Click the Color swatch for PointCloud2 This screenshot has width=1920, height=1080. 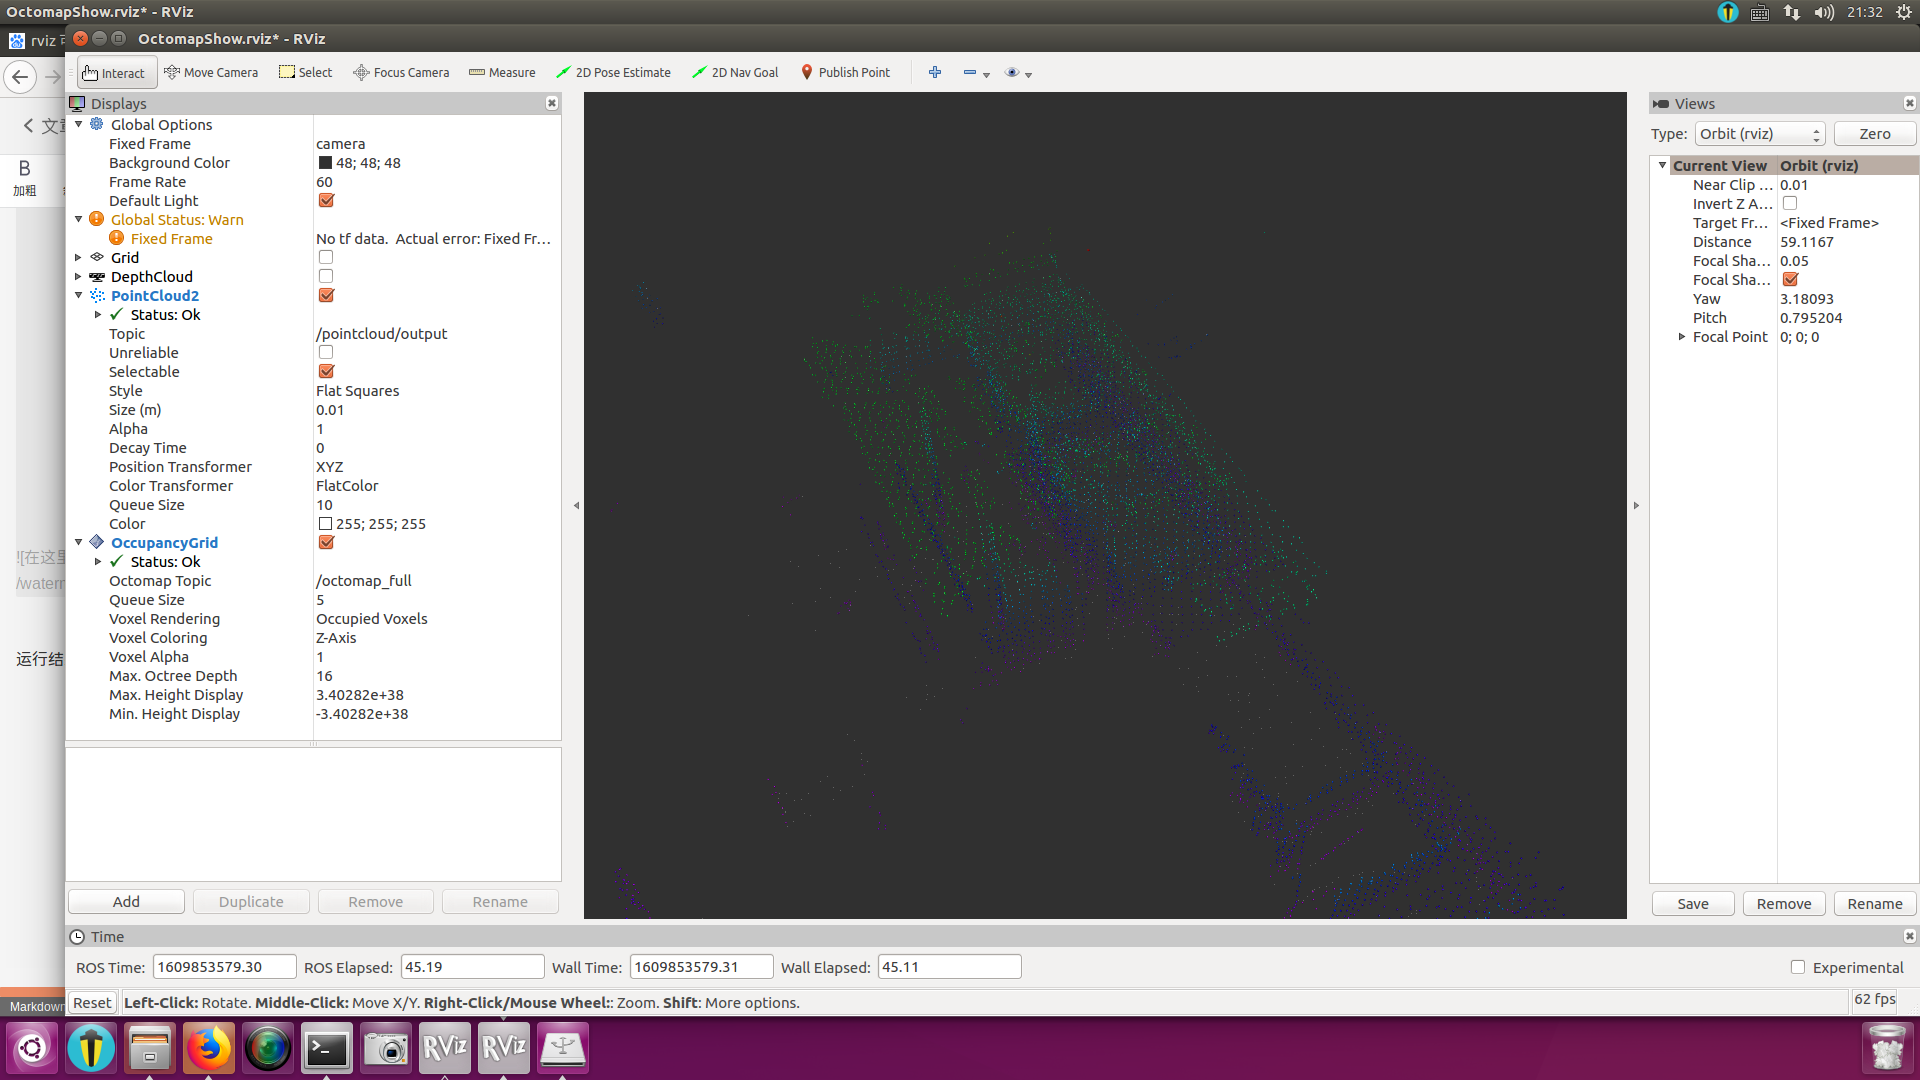323,524
